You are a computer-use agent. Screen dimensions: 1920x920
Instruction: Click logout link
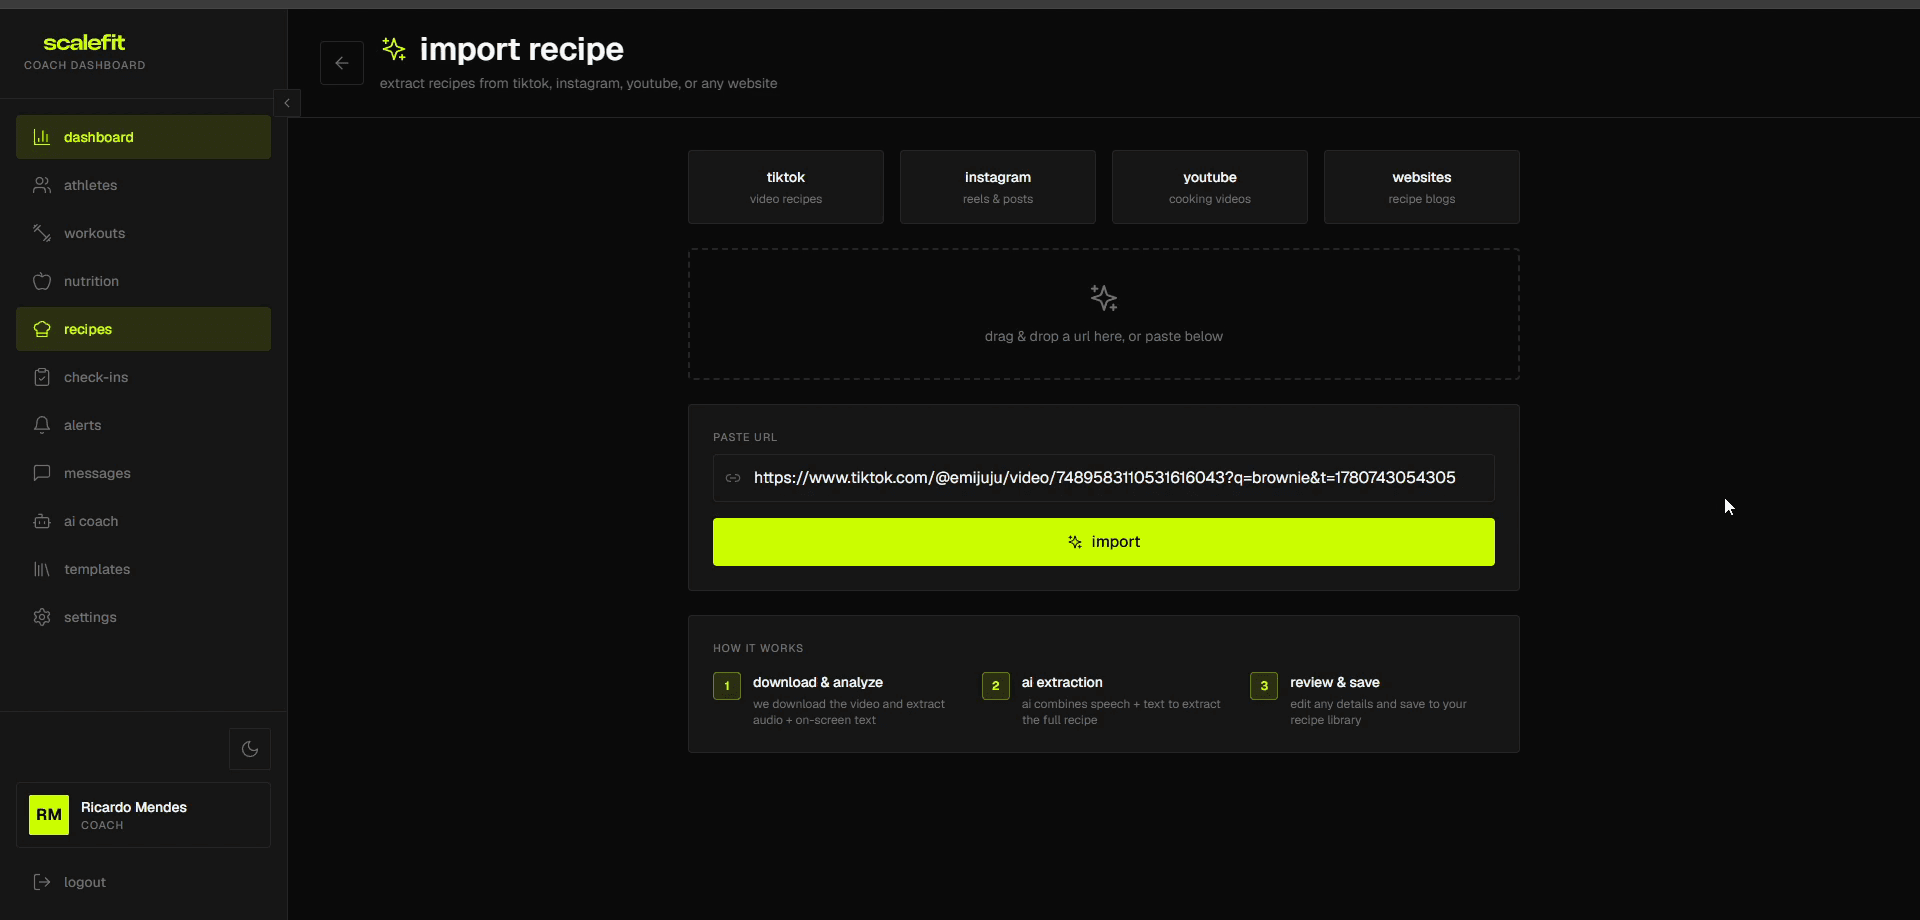point(143,882)
